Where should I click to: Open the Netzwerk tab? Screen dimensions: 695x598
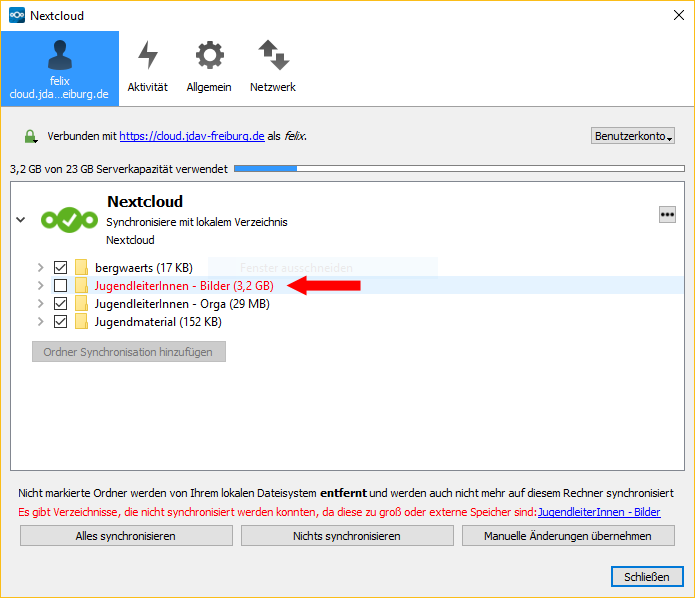273,67
